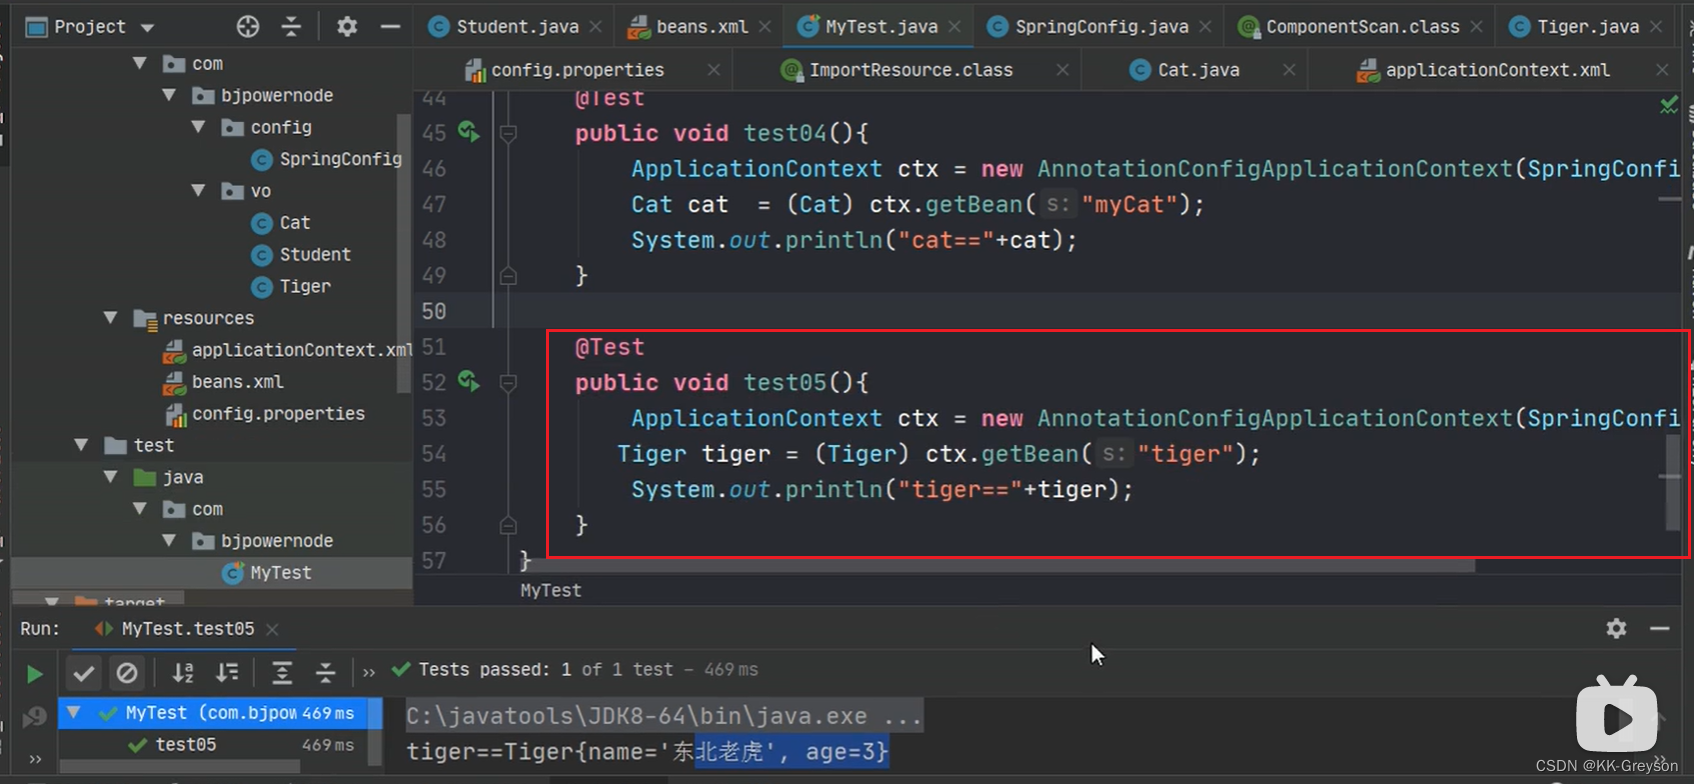The width and height of the screenshot is (1694, 784).
Task: Hide the Run tool window
Action: pyautogui.click(x=1660, y=628)
